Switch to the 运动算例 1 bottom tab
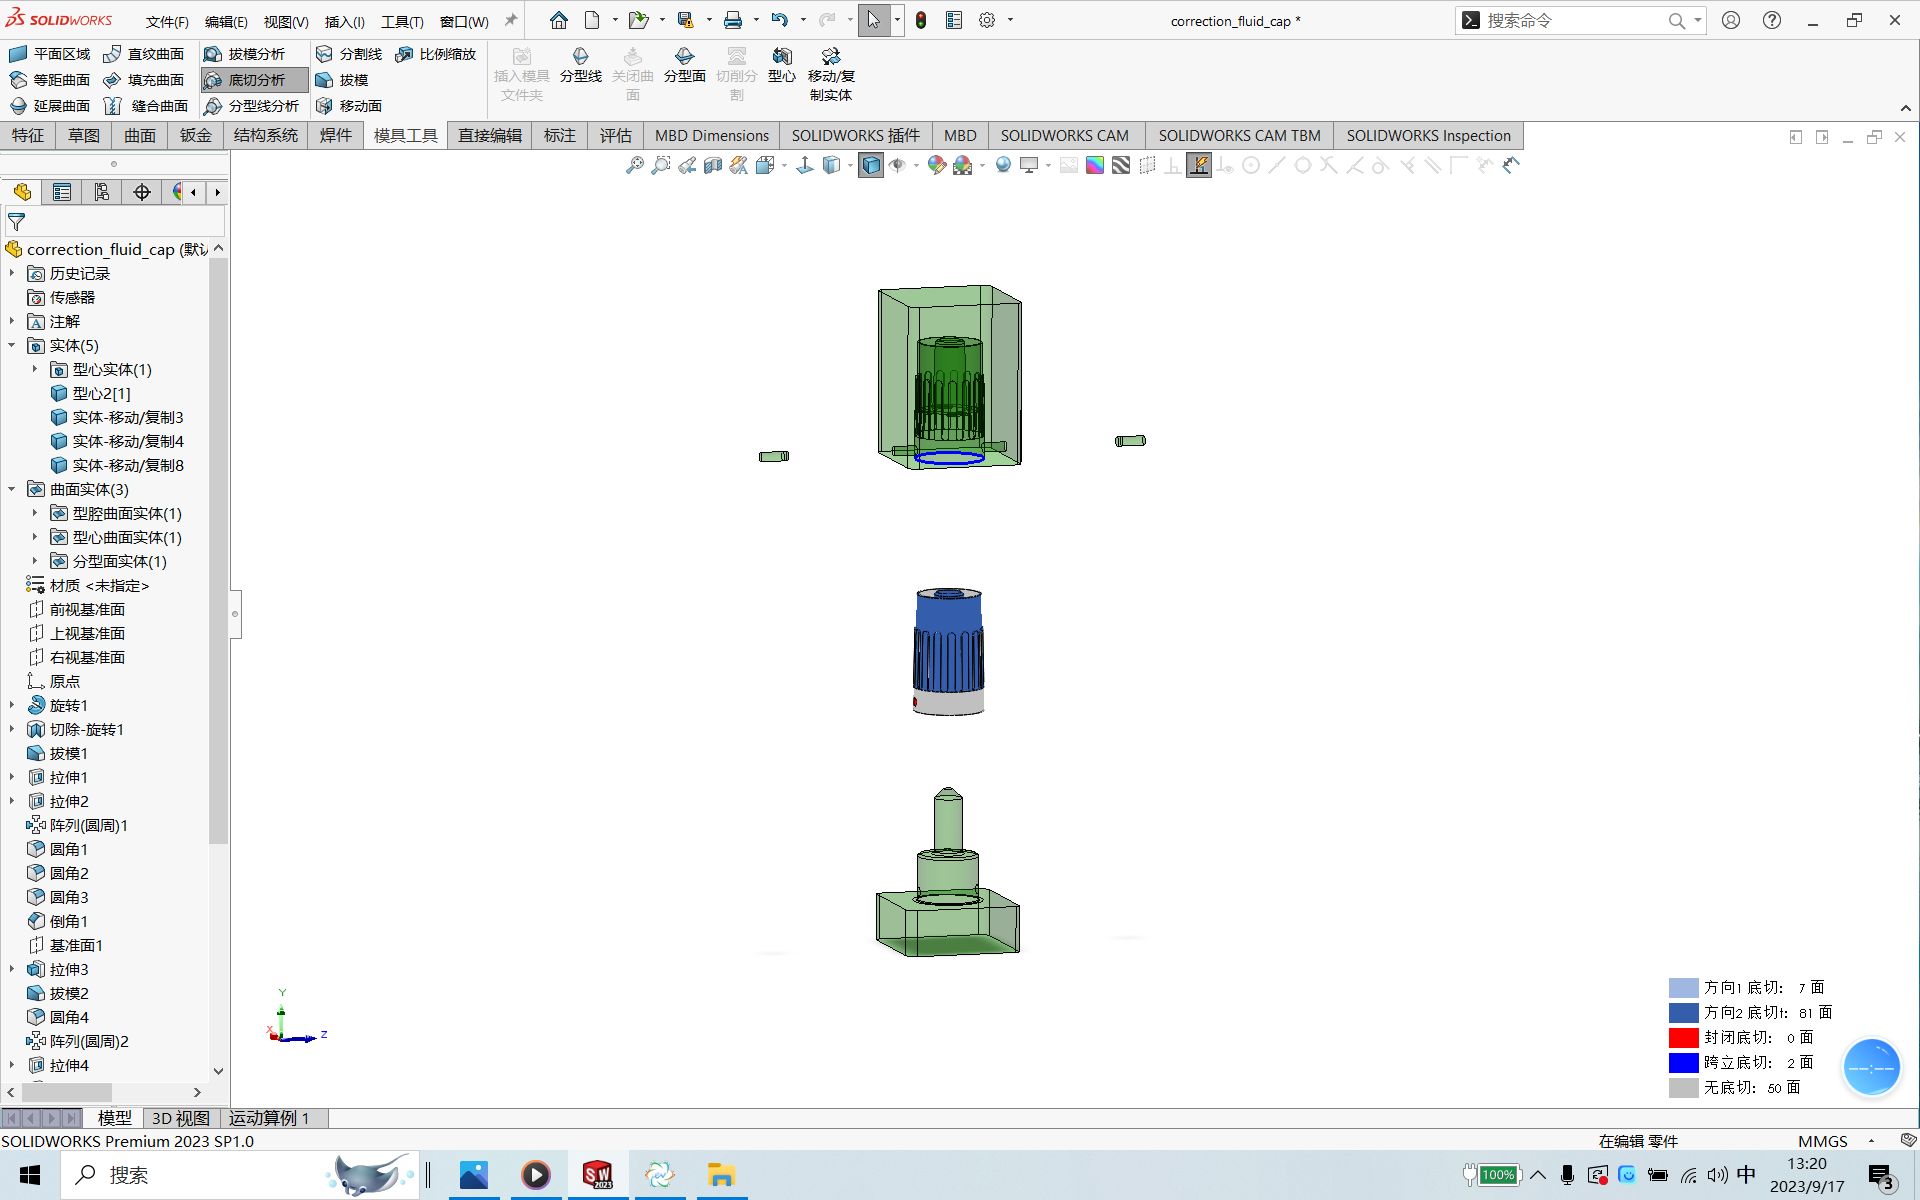The width and height of the screenshot is (1920, 1200). pos(269,1118)
